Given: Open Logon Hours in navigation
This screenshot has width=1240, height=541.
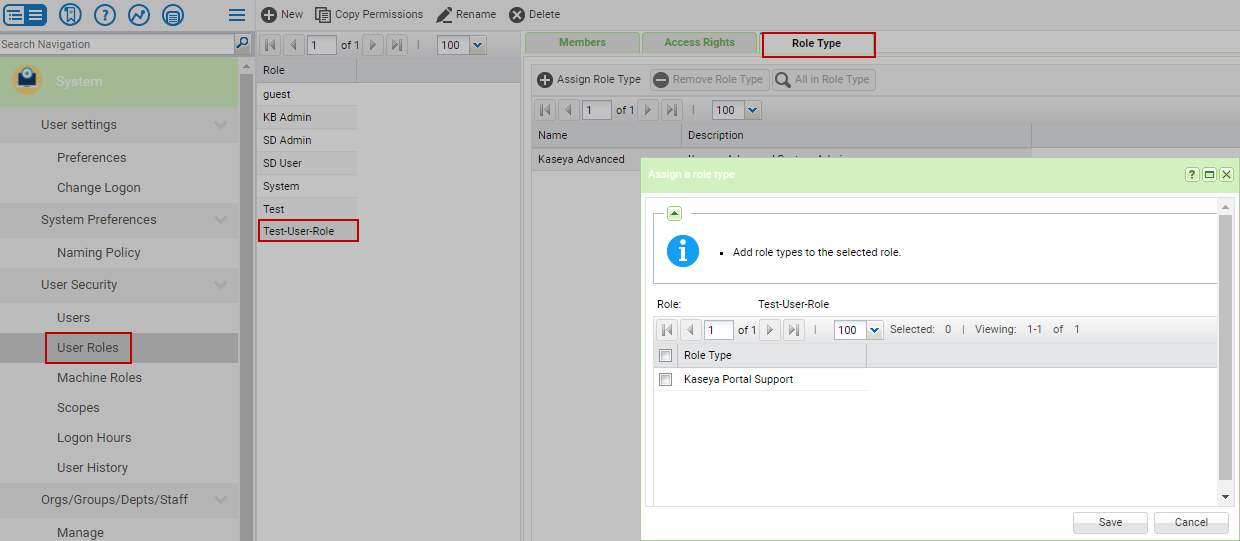Looking at the screenshot, I should [94, 438].
